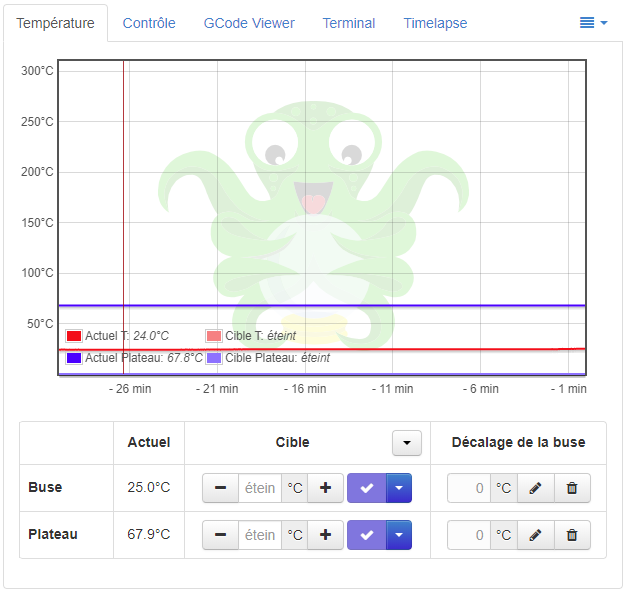Open the tab list hamburger menu
The height and width of the screenshot is (600, 632).
pyautogui.click(x=593, y=23)
